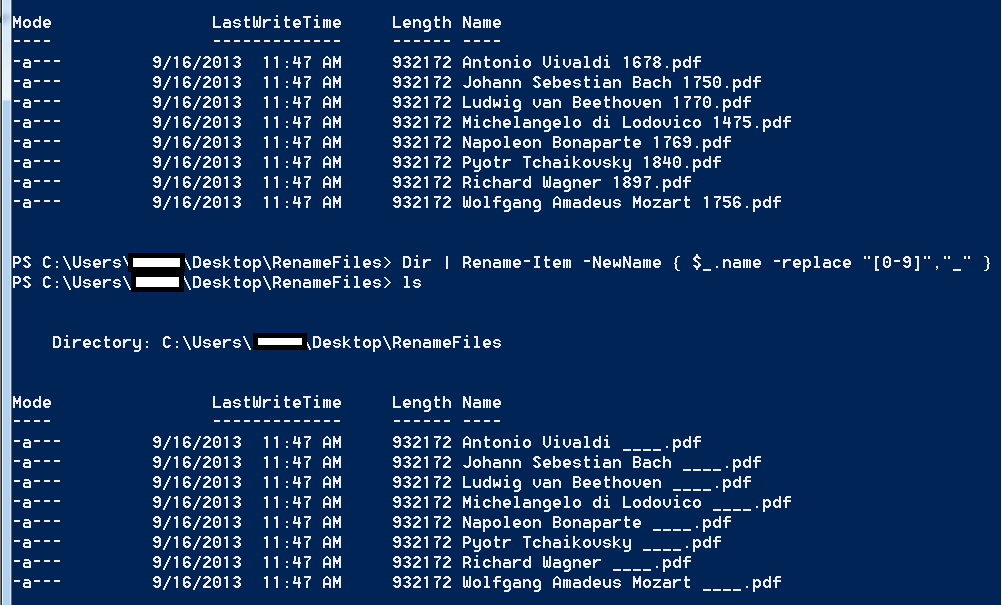Click Napoleon Bonaparte 1769.pdf filename
Viewport: 1002px width, 605px height.
click(596, 142)
